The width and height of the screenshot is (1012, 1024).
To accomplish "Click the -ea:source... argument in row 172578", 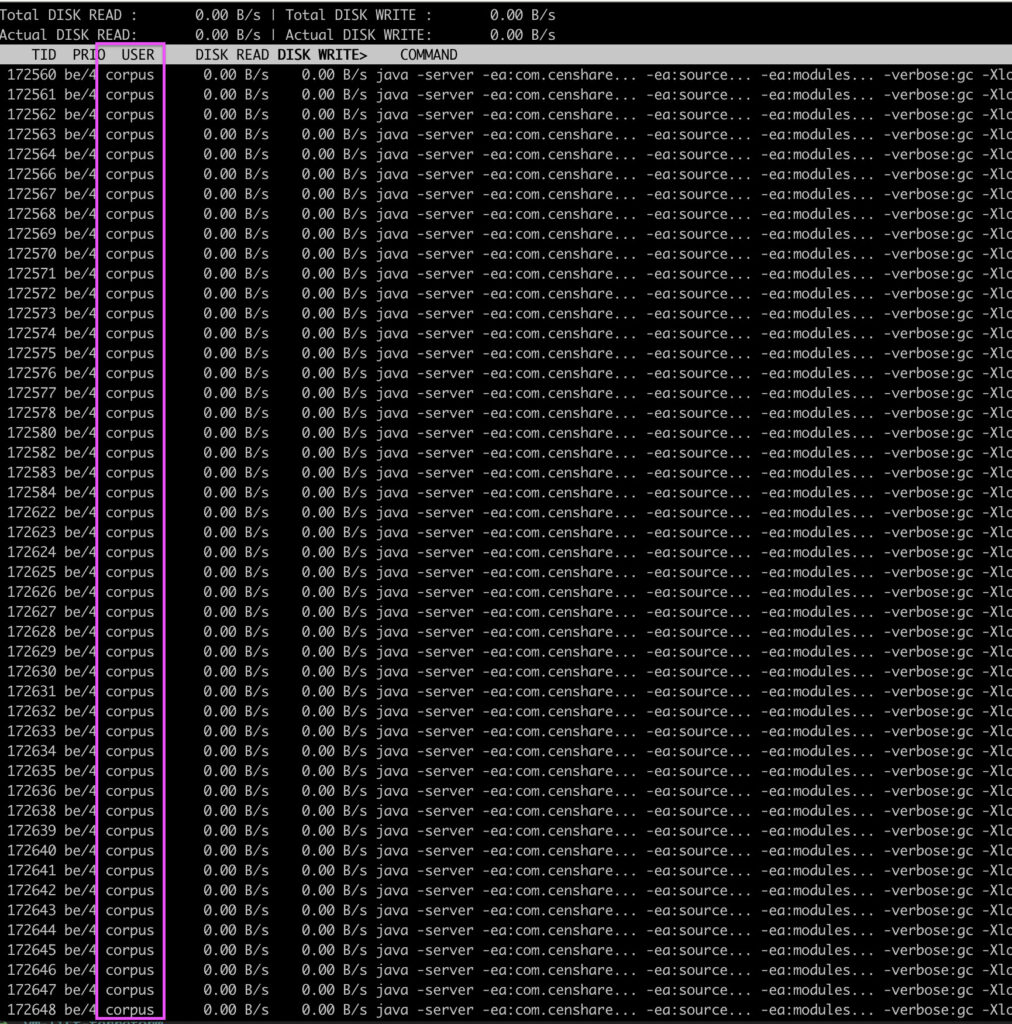I will click(x=698, y=413).
